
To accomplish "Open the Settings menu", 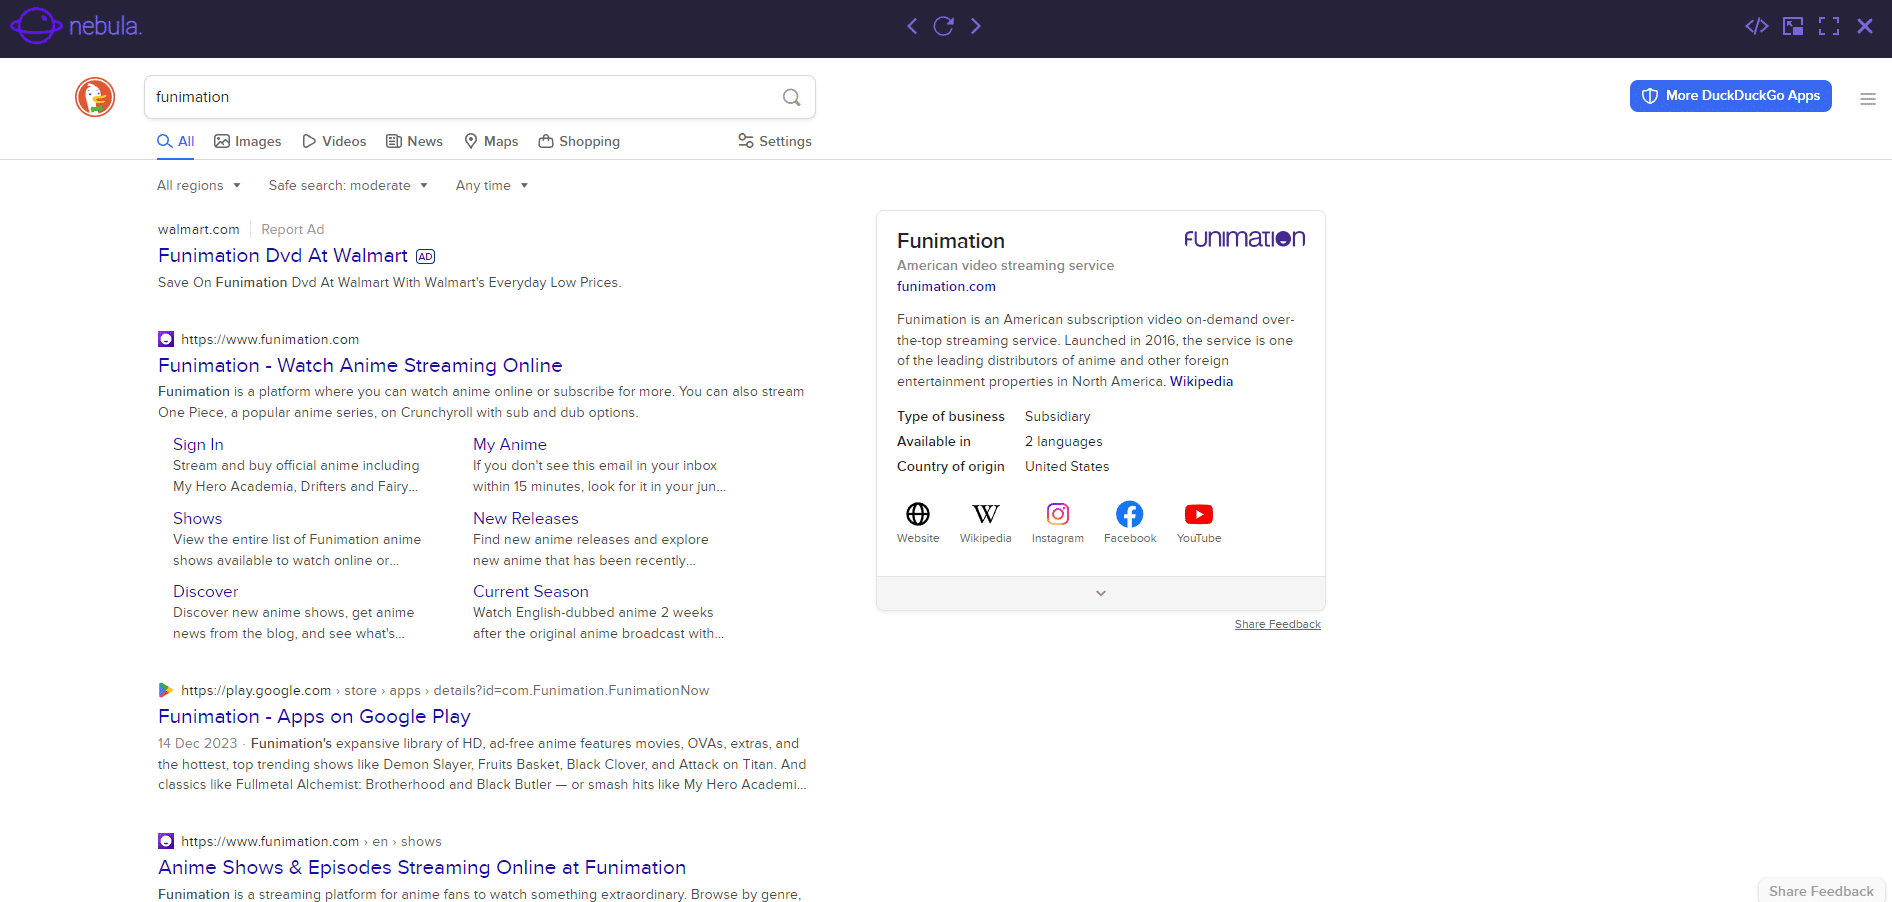I will [x=775, y=141].
